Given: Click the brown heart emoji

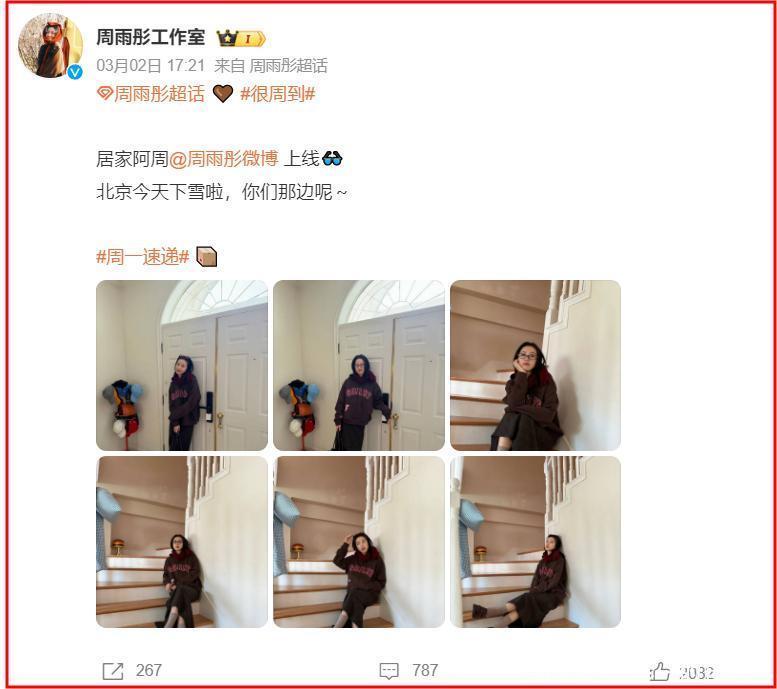Looking at the screenshot, I should 222,93.
